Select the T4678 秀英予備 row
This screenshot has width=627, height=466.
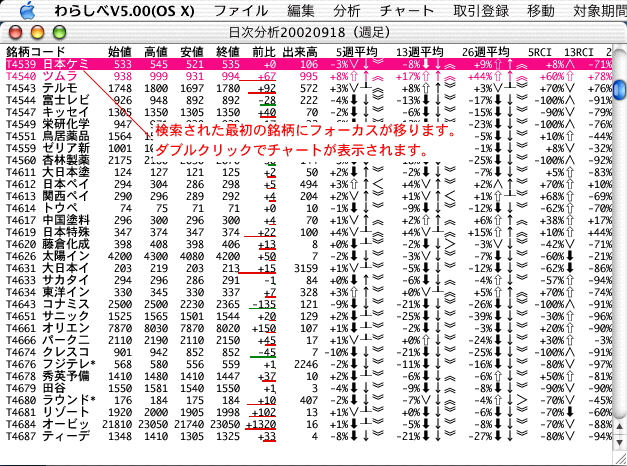(309, 376)
